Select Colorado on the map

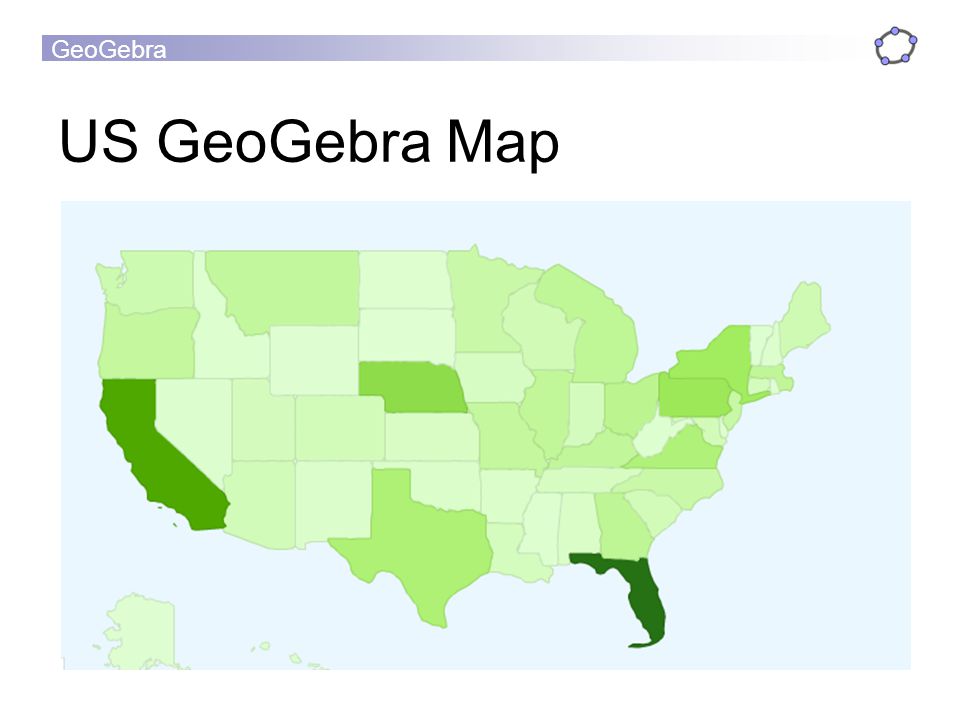(x=340, y=427)
